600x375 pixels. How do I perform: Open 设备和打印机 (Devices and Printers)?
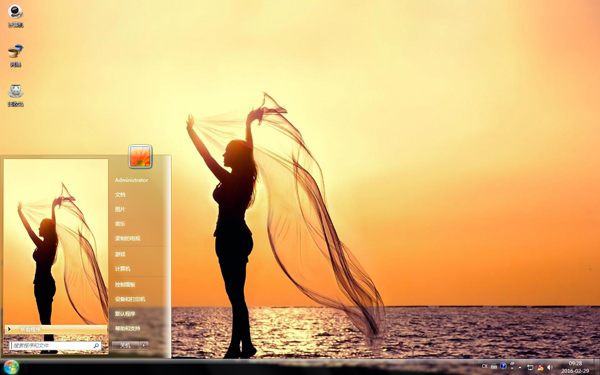click(x=130, y=299)
